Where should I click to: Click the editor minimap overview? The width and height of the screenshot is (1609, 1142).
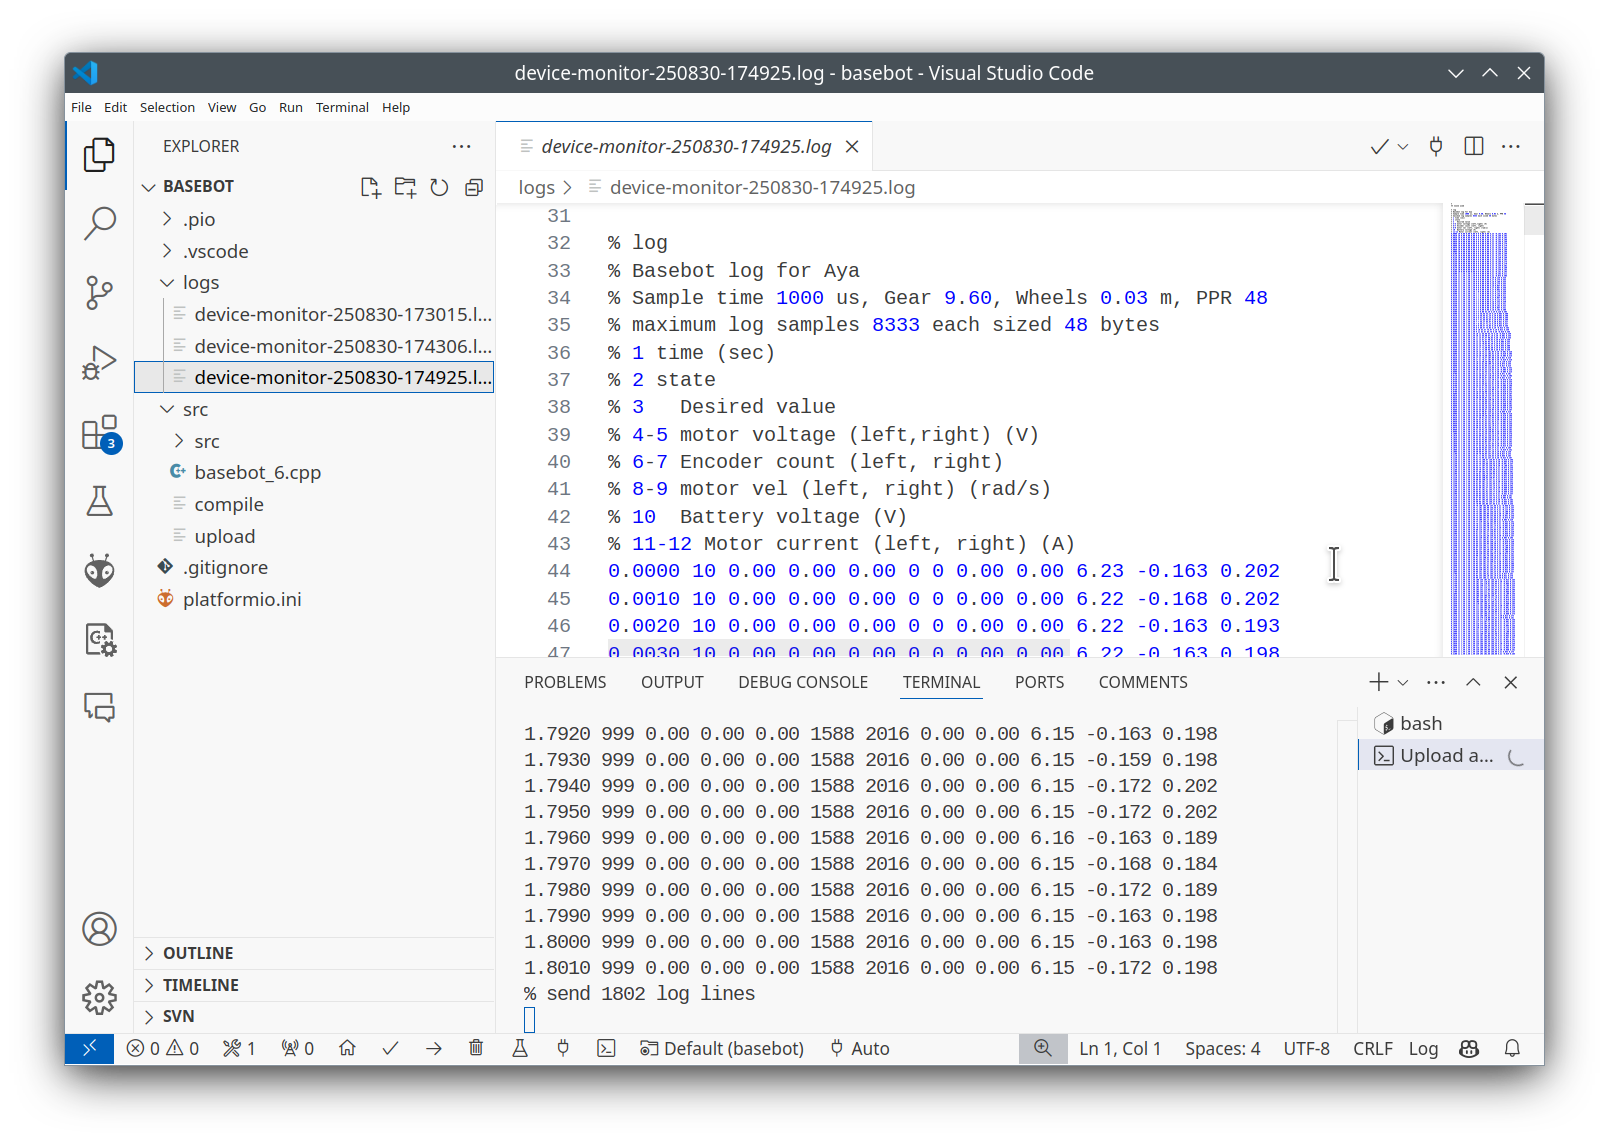click(1482, 430)
